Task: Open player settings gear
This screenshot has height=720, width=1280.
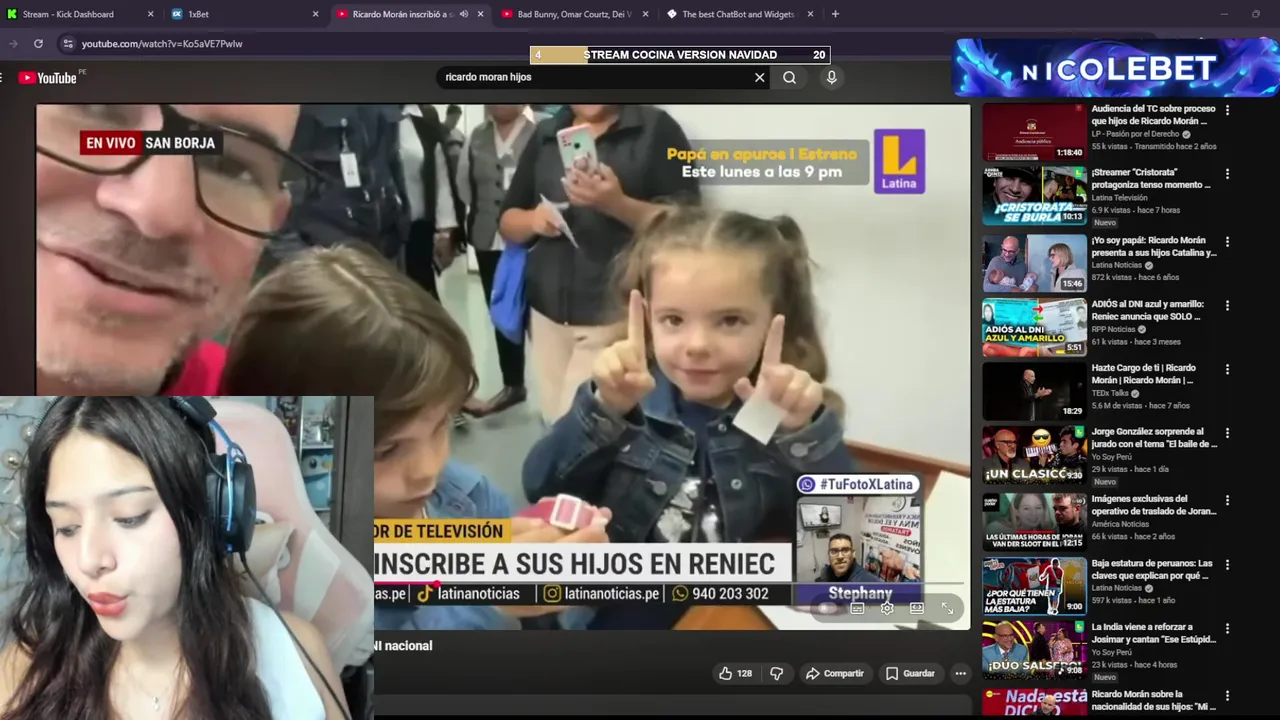Action: [x=887, y=608]
